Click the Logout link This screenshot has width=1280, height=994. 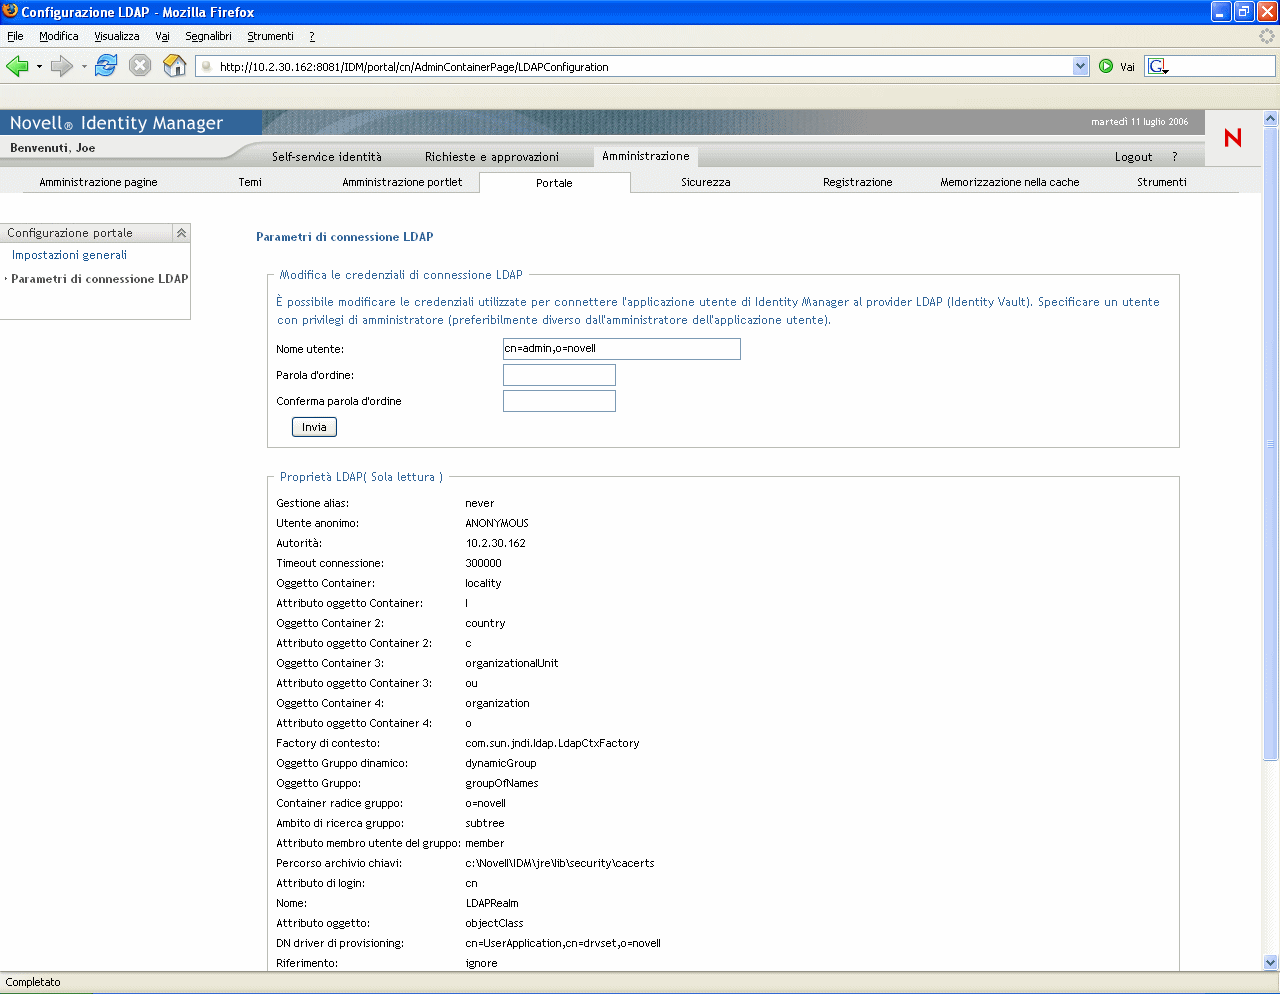pos(1134,157)
